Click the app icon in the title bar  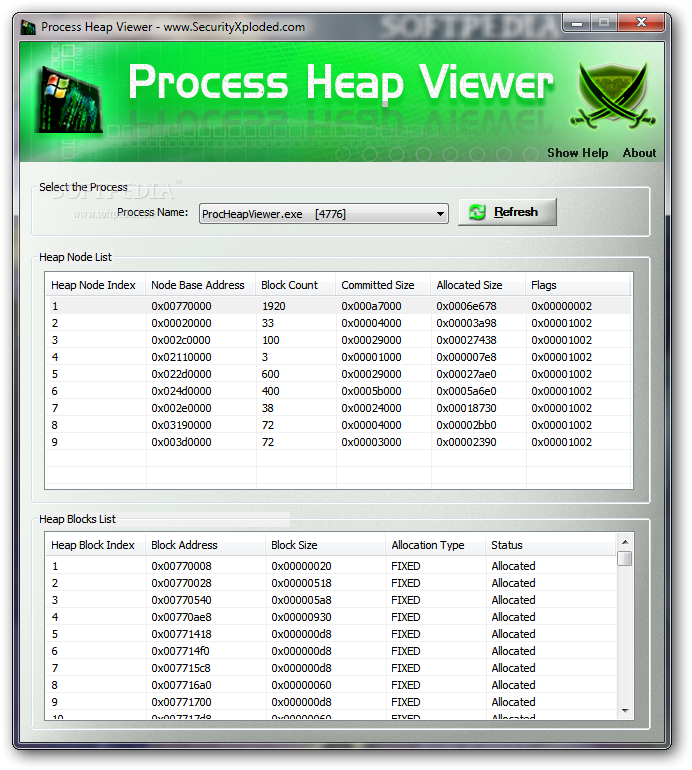point(28,27)
